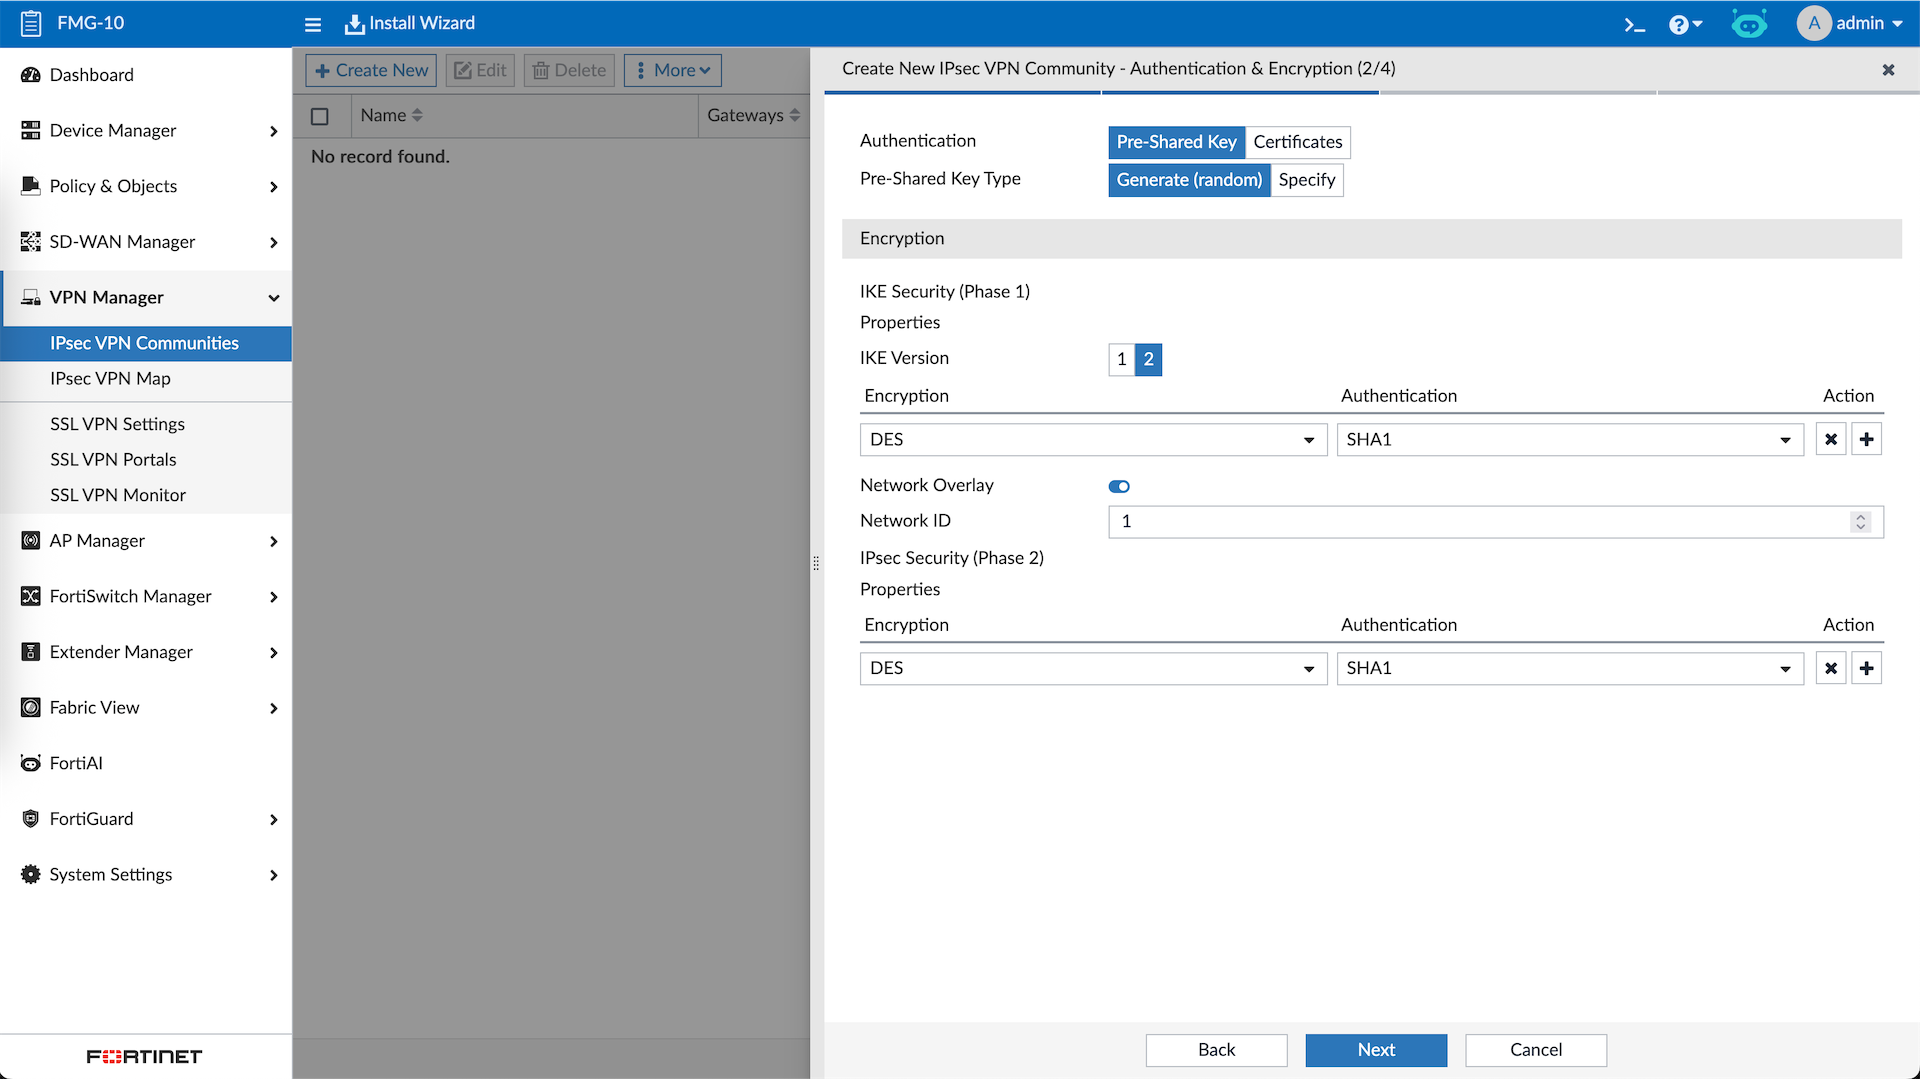Tick the select-all checkbox beside Name
This screenshot has height=1079, width=1920.
320,117
